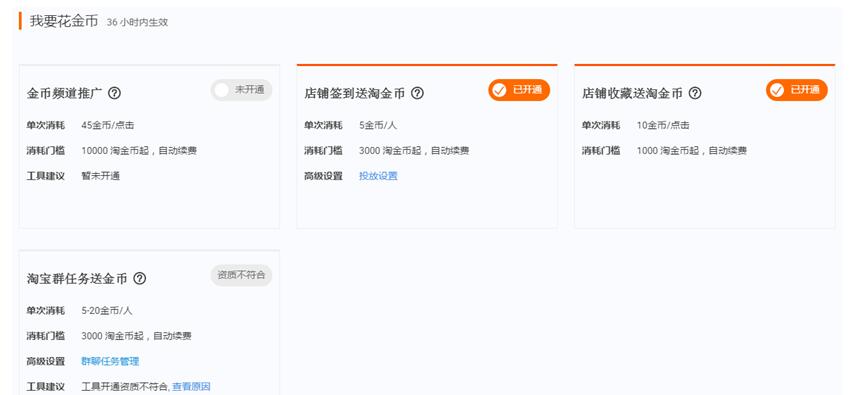The height and width of the screenshot is (395, 866).
Task: Open help icon beside 金币频道推广
Action: point(114,93)
